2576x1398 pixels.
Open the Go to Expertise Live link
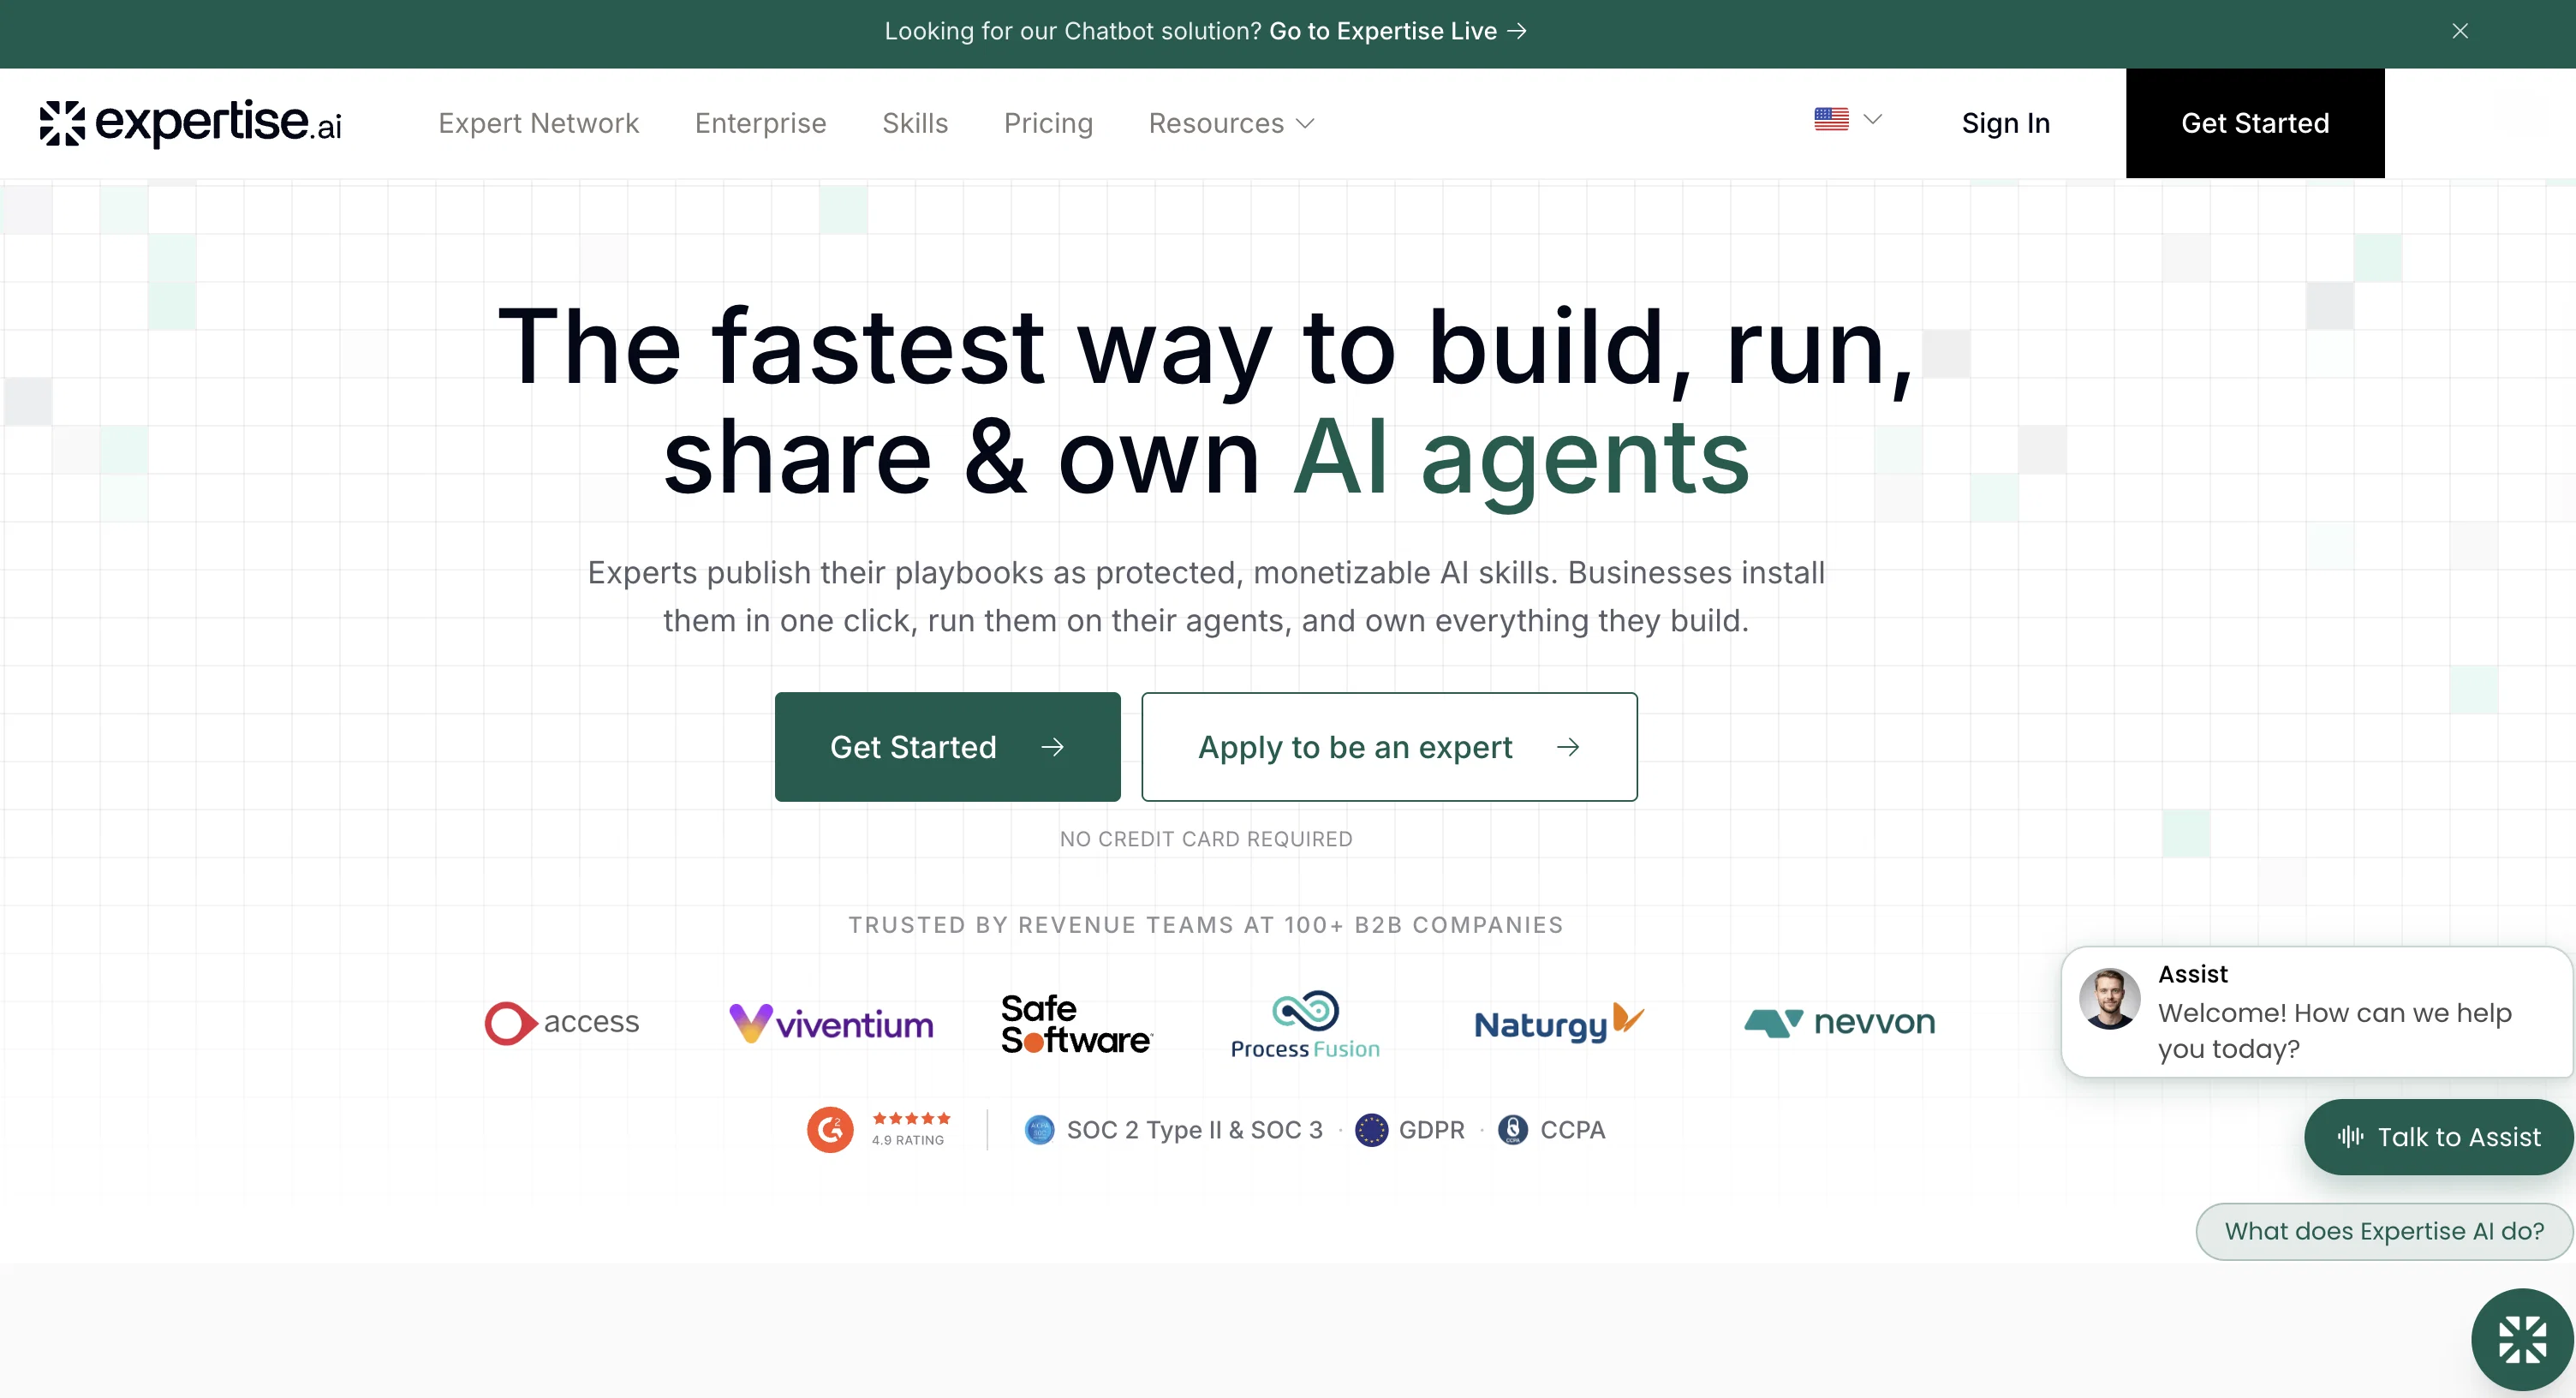coord(1398,31)
